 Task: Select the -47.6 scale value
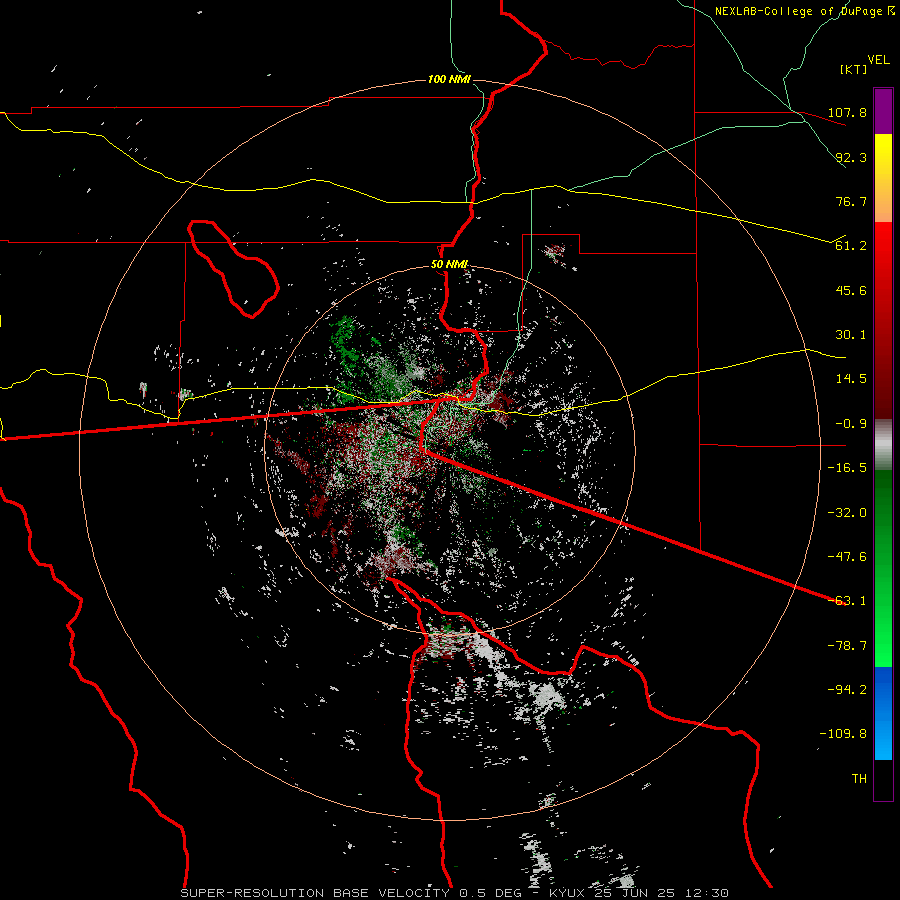pos(847,557)
